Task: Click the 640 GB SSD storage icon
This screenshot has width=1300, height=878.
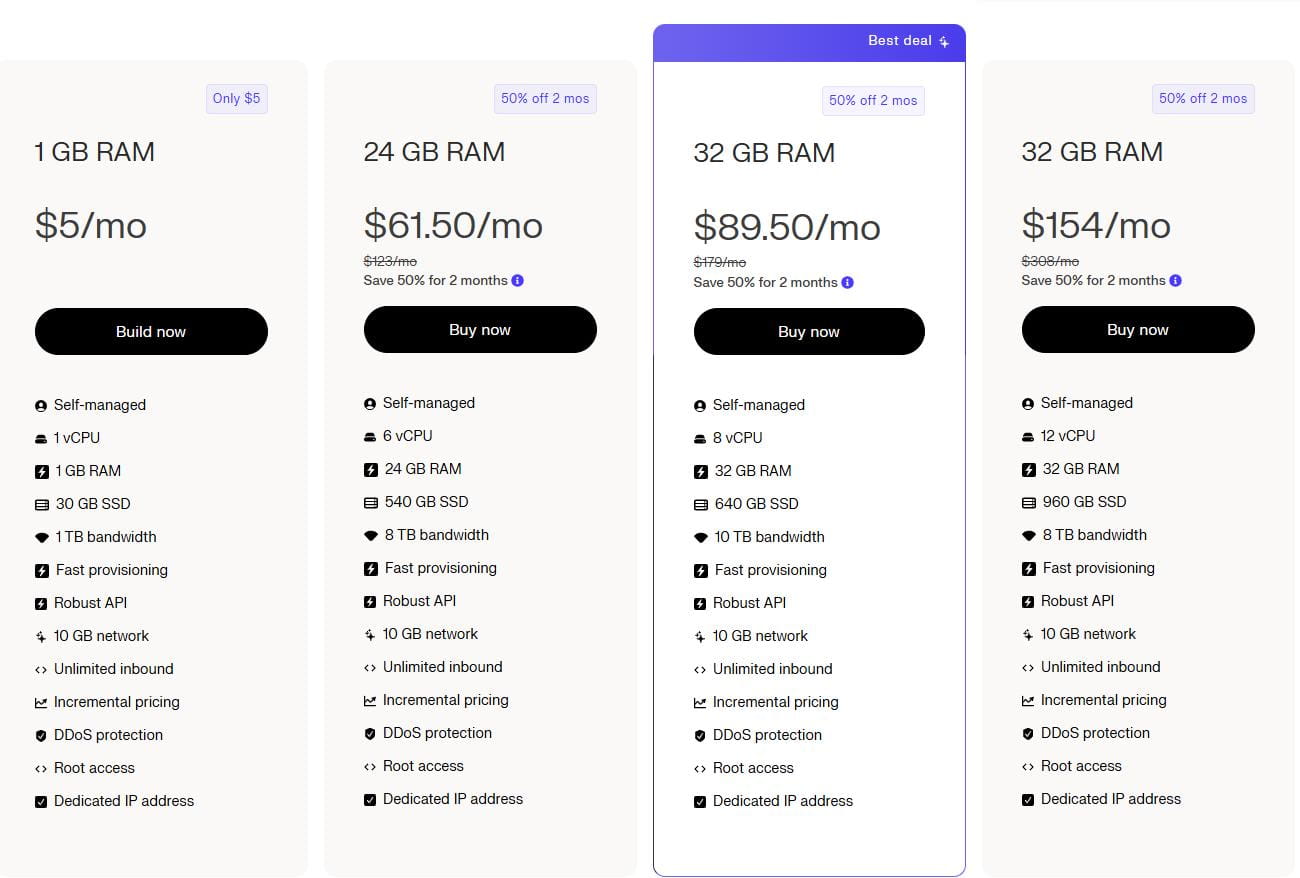Action: pos(700,505)
